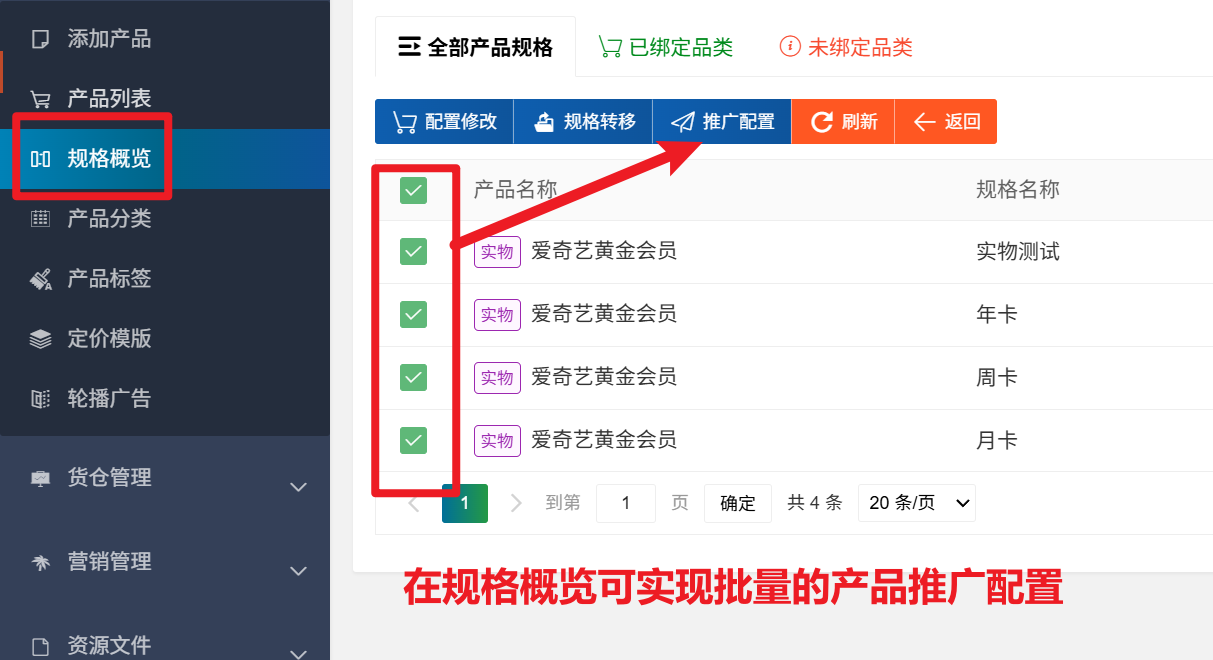
Task: Click the 定价模版 layers icon
Action: click(40, 339)
